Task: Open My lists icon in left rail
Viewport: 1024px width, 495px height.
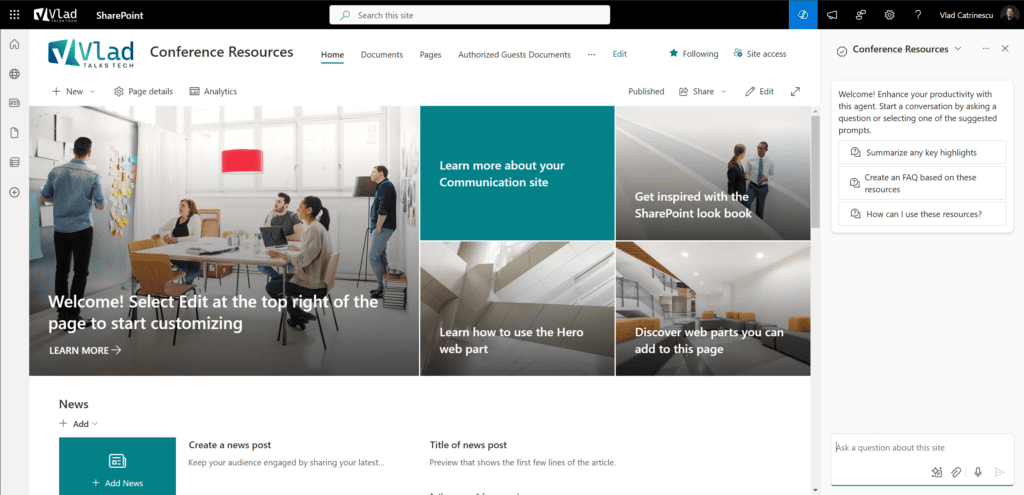Action: 14,163
